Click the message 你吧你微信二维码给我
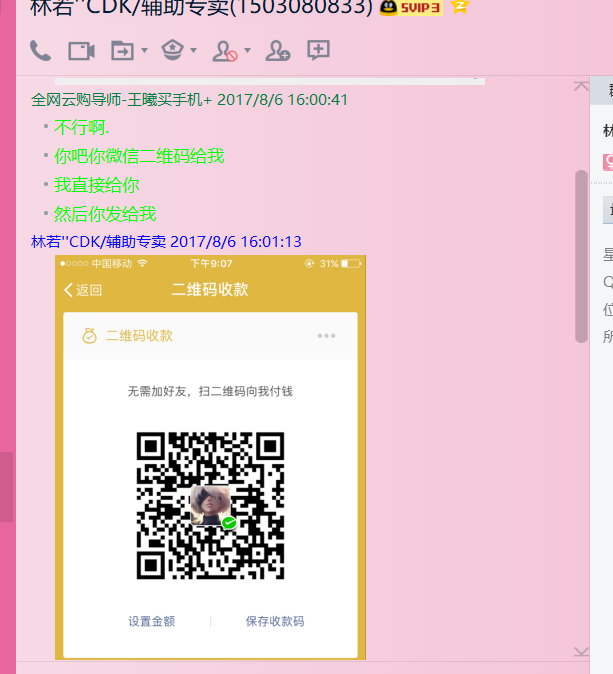Viewport: 613px width, 674px height. click(x=139, y=156)
